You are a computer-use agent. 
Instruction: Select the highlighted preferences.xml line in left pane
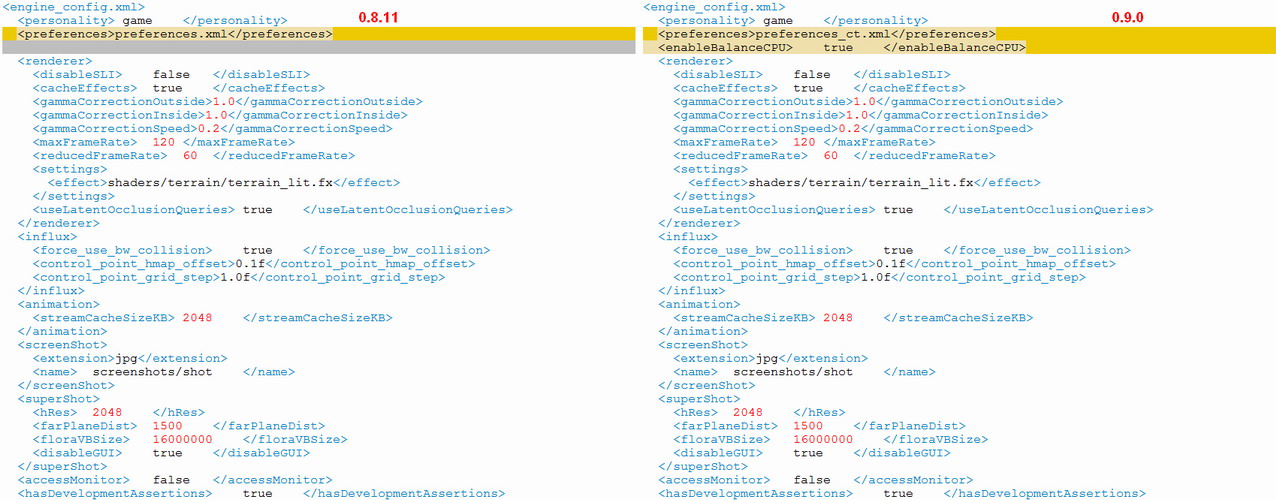point(174,34)
